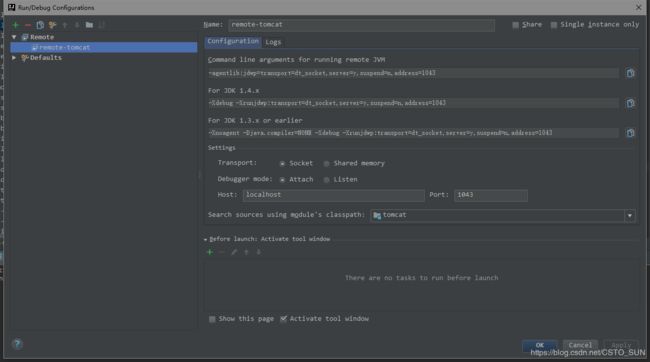
Task: Collapse the Remote tree node
Action: tap(14, 37)
